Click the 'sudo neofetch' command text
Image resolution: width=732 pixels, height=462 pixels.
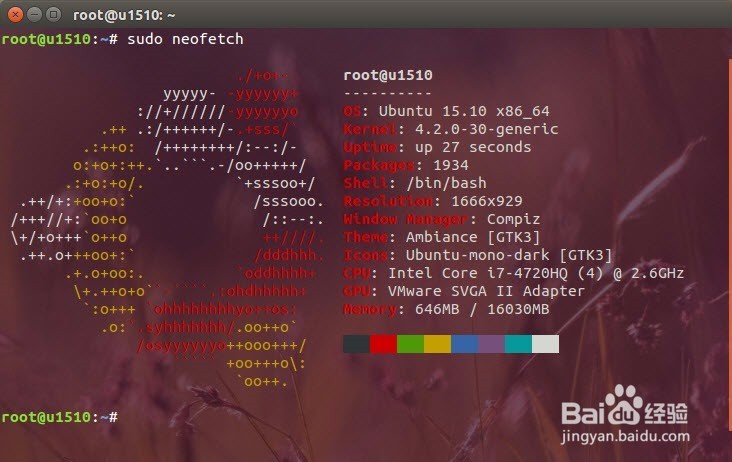click(x=185, y=39)
